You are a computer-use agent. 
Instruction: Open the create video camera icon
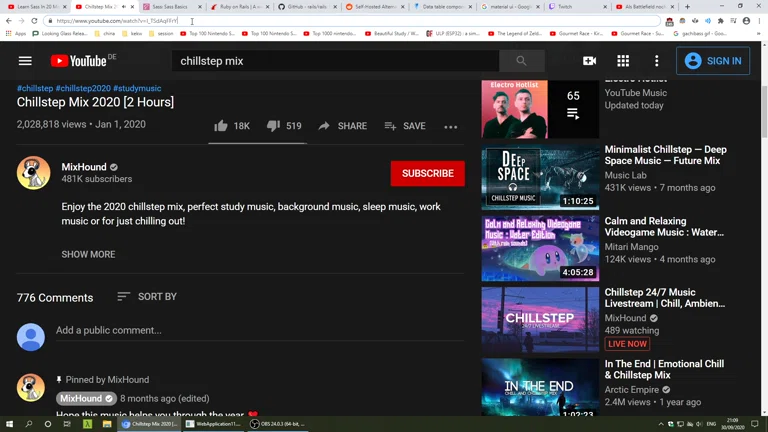[589, 61]
